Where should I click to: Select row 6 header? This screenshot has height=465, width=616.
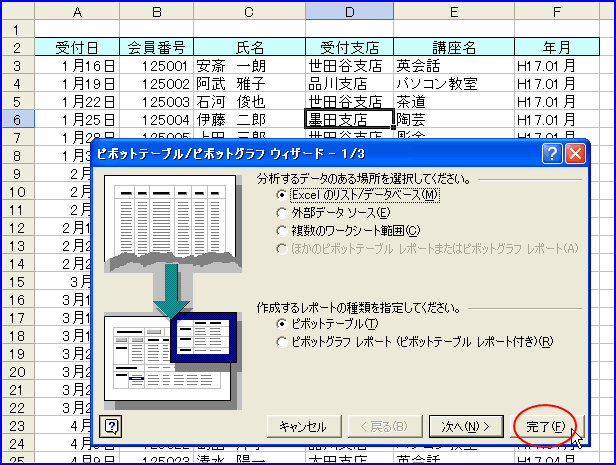[x=18, y=119]
